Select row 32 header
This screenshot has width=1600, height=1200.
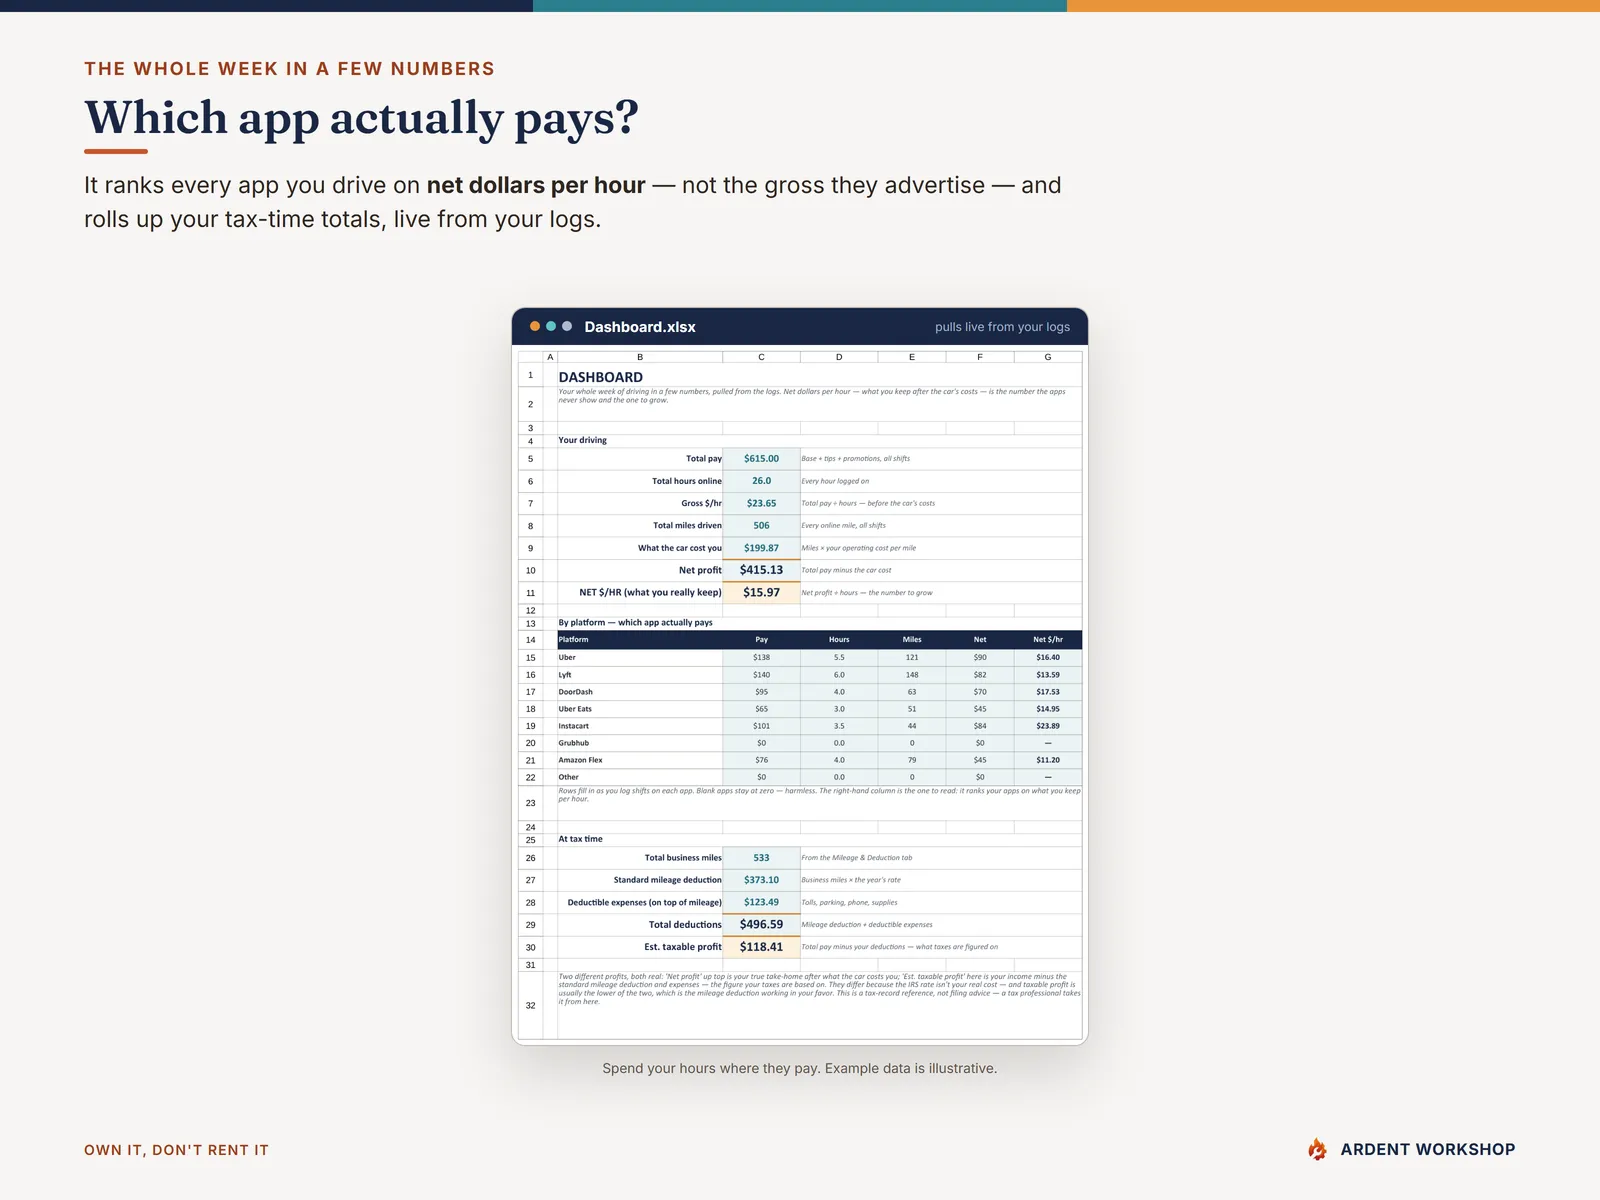click(x=530, y=1005)
